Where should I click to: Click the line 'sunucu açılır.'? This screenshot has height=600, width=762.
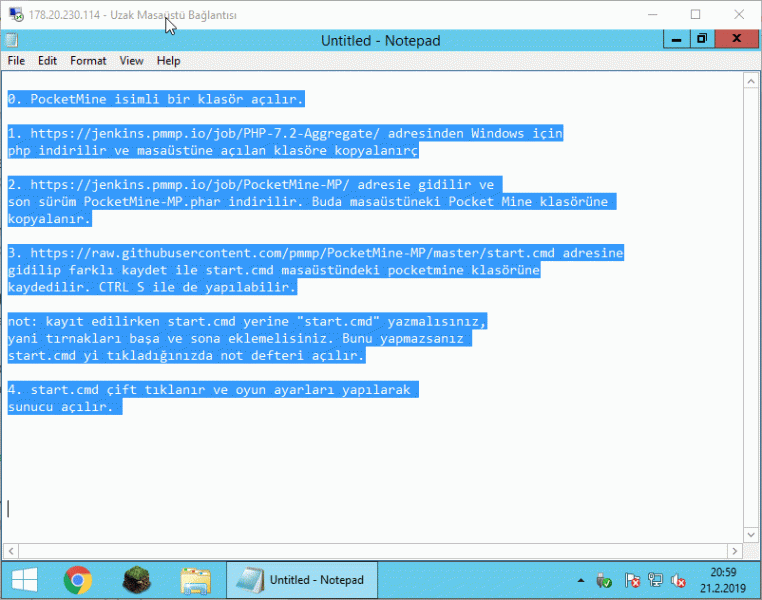tap(64, 407)
